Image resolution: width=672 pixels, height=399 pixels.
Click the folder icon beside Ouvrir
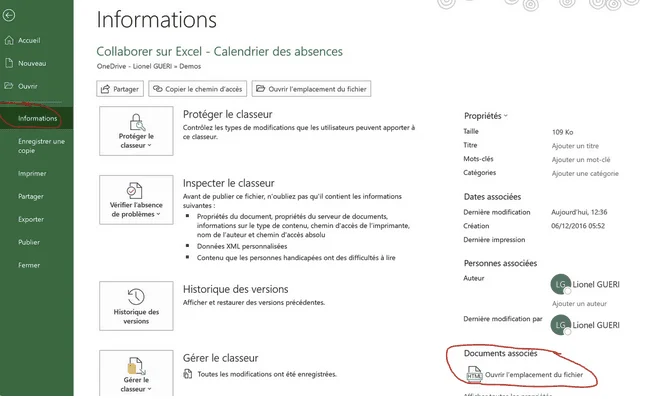(9, 86)
